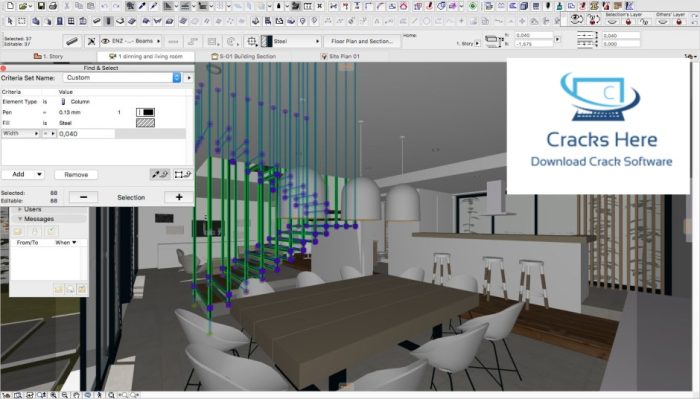700x399 pixels.
Task: Click the Copy icon in top toolbar
Action: coord(79,6)
